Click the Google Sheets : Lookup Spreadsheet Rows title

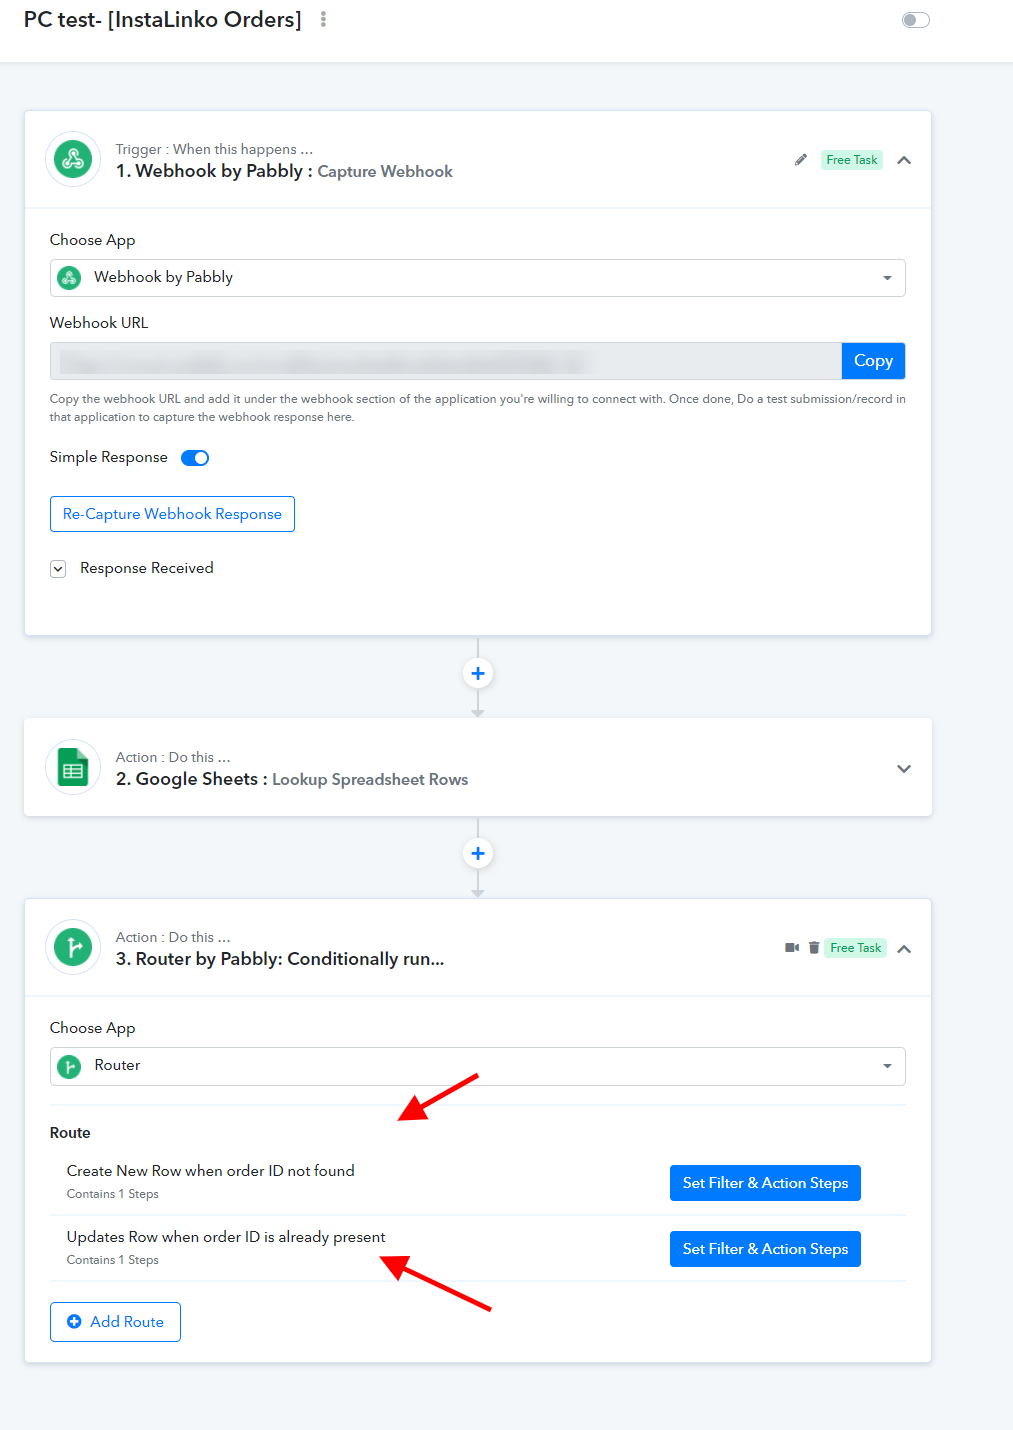(x=292, y=779)
